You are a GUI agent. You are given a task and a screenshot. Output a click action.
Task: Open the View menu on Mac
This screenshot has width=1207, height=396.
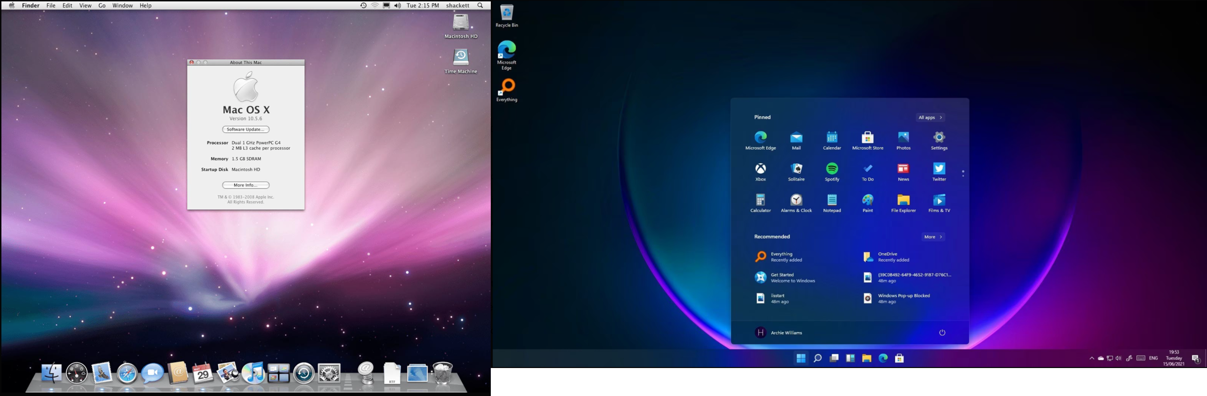tap(85, 5)
